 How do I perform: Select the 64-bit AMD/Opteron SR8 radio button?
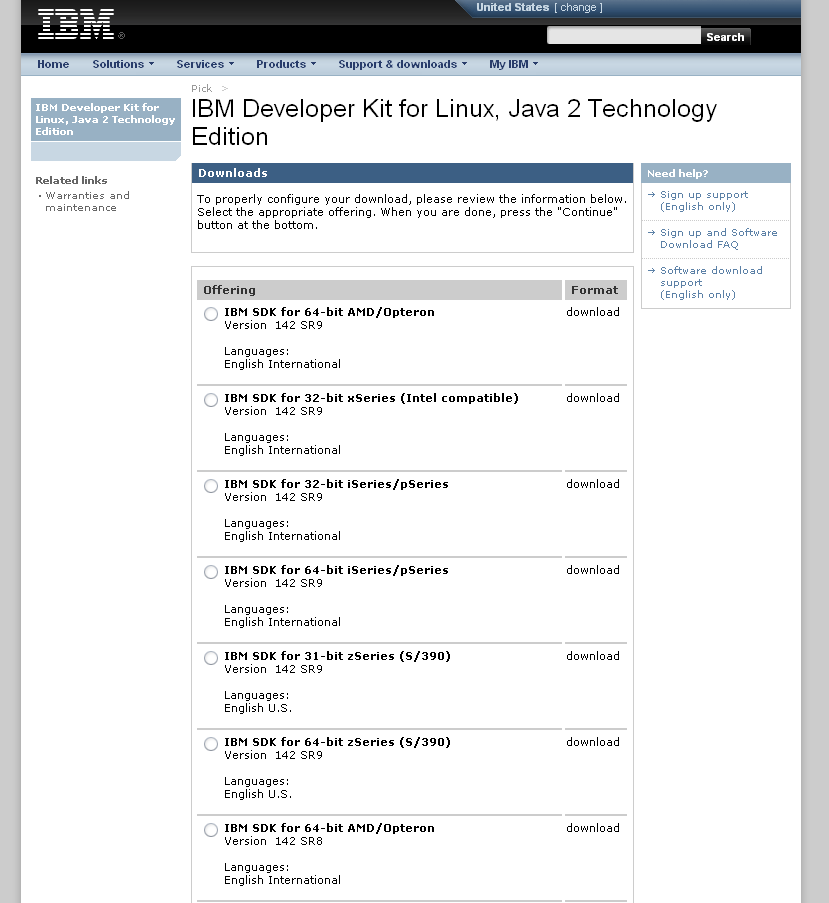[x=211, y=830]
